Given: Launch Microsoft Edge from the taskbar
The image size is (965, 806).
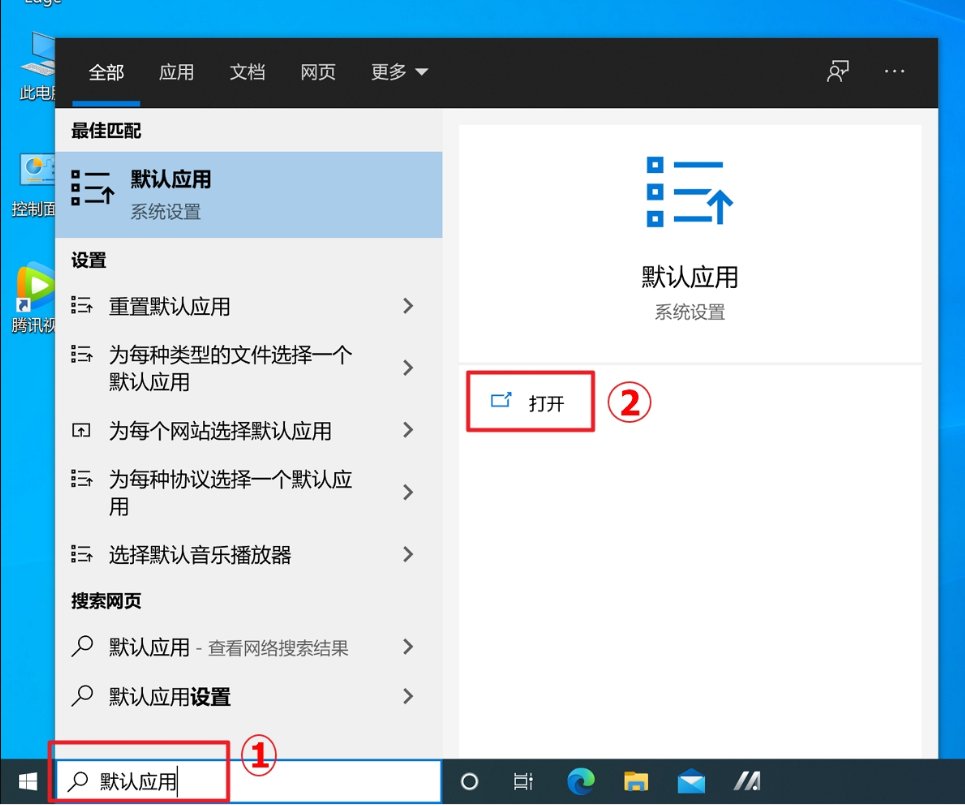Looking at the screenshot, I should point(580,781).
